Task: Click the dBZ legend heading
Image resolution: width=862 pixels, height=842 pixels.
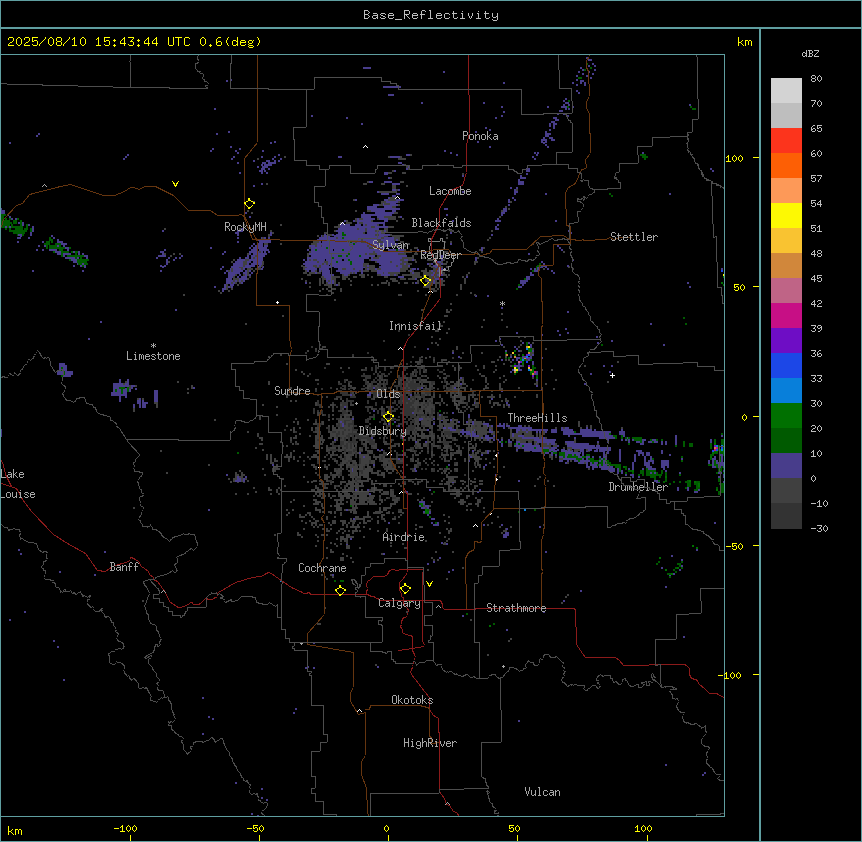Action: [x=810, y=54]
